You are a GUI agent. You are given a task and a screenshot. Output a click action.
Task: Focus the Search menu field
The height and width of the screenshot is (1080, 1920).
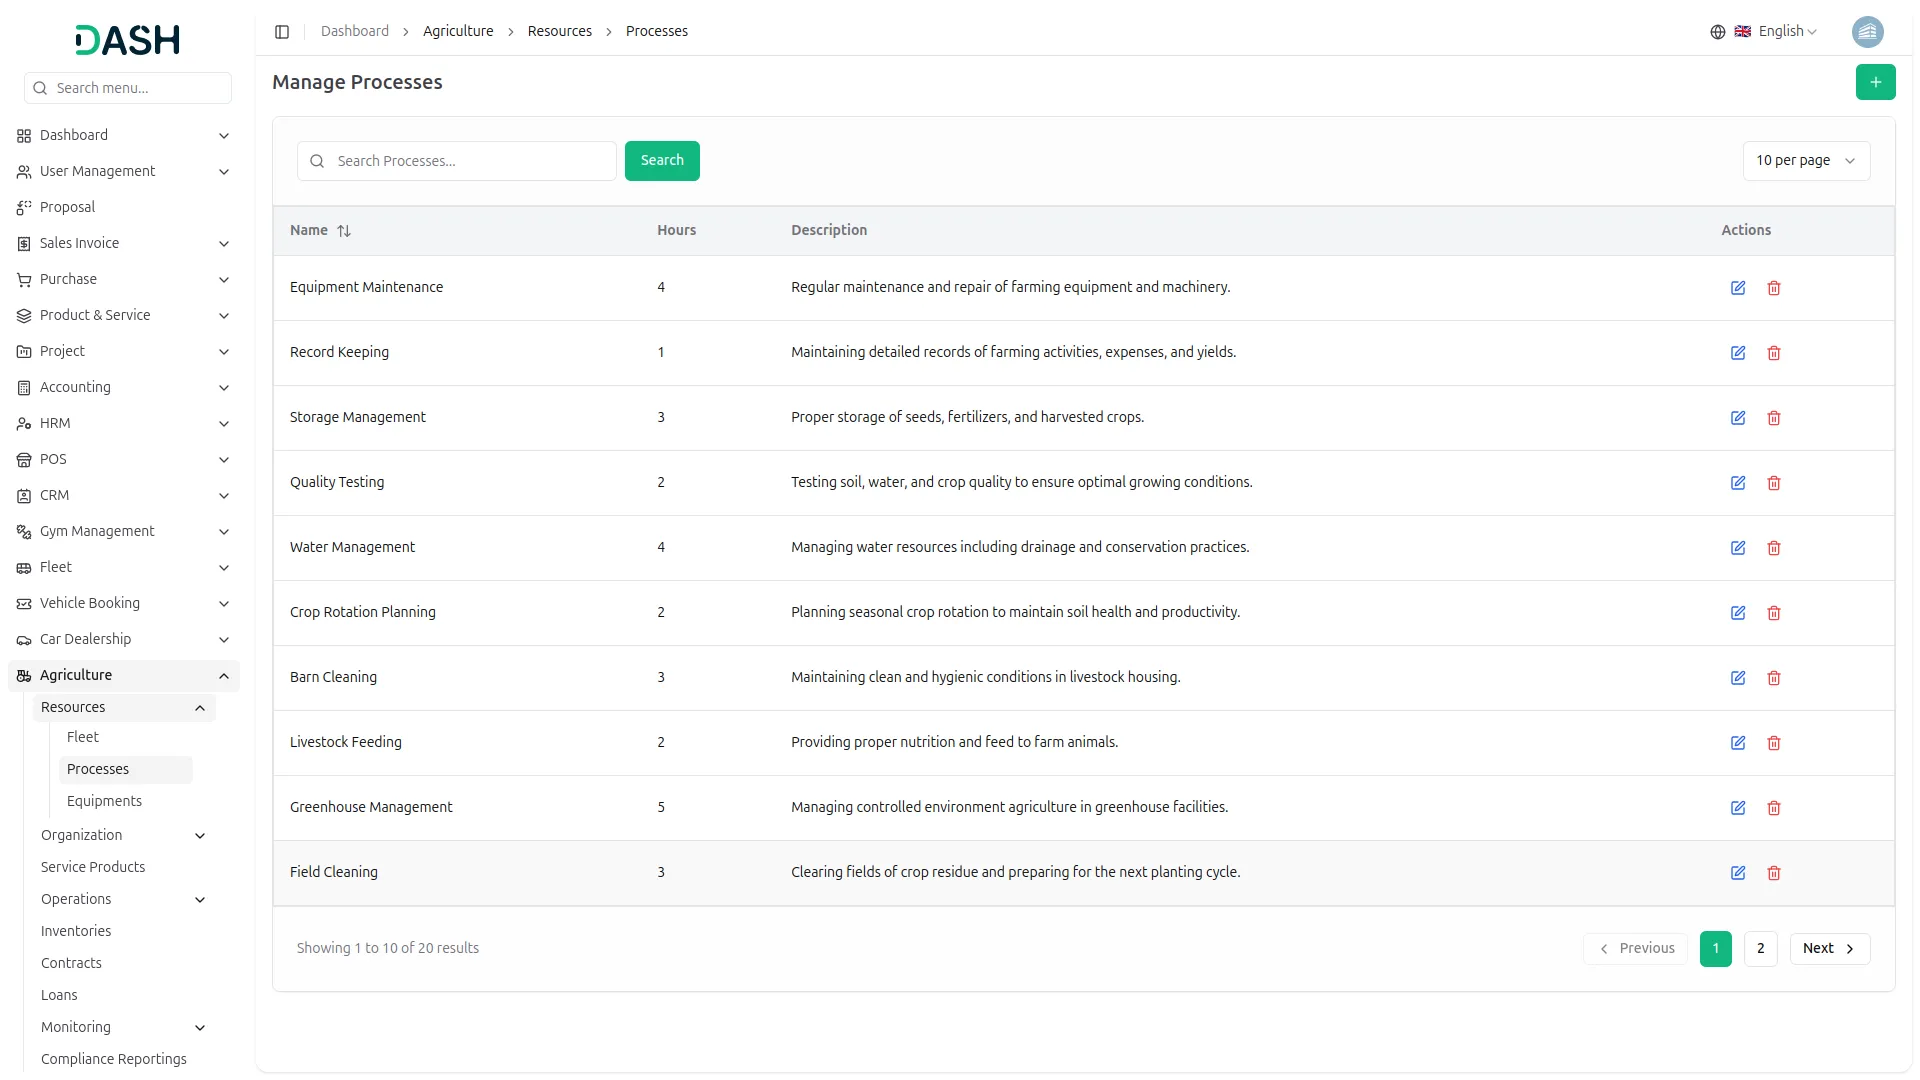tap(128, 88)
